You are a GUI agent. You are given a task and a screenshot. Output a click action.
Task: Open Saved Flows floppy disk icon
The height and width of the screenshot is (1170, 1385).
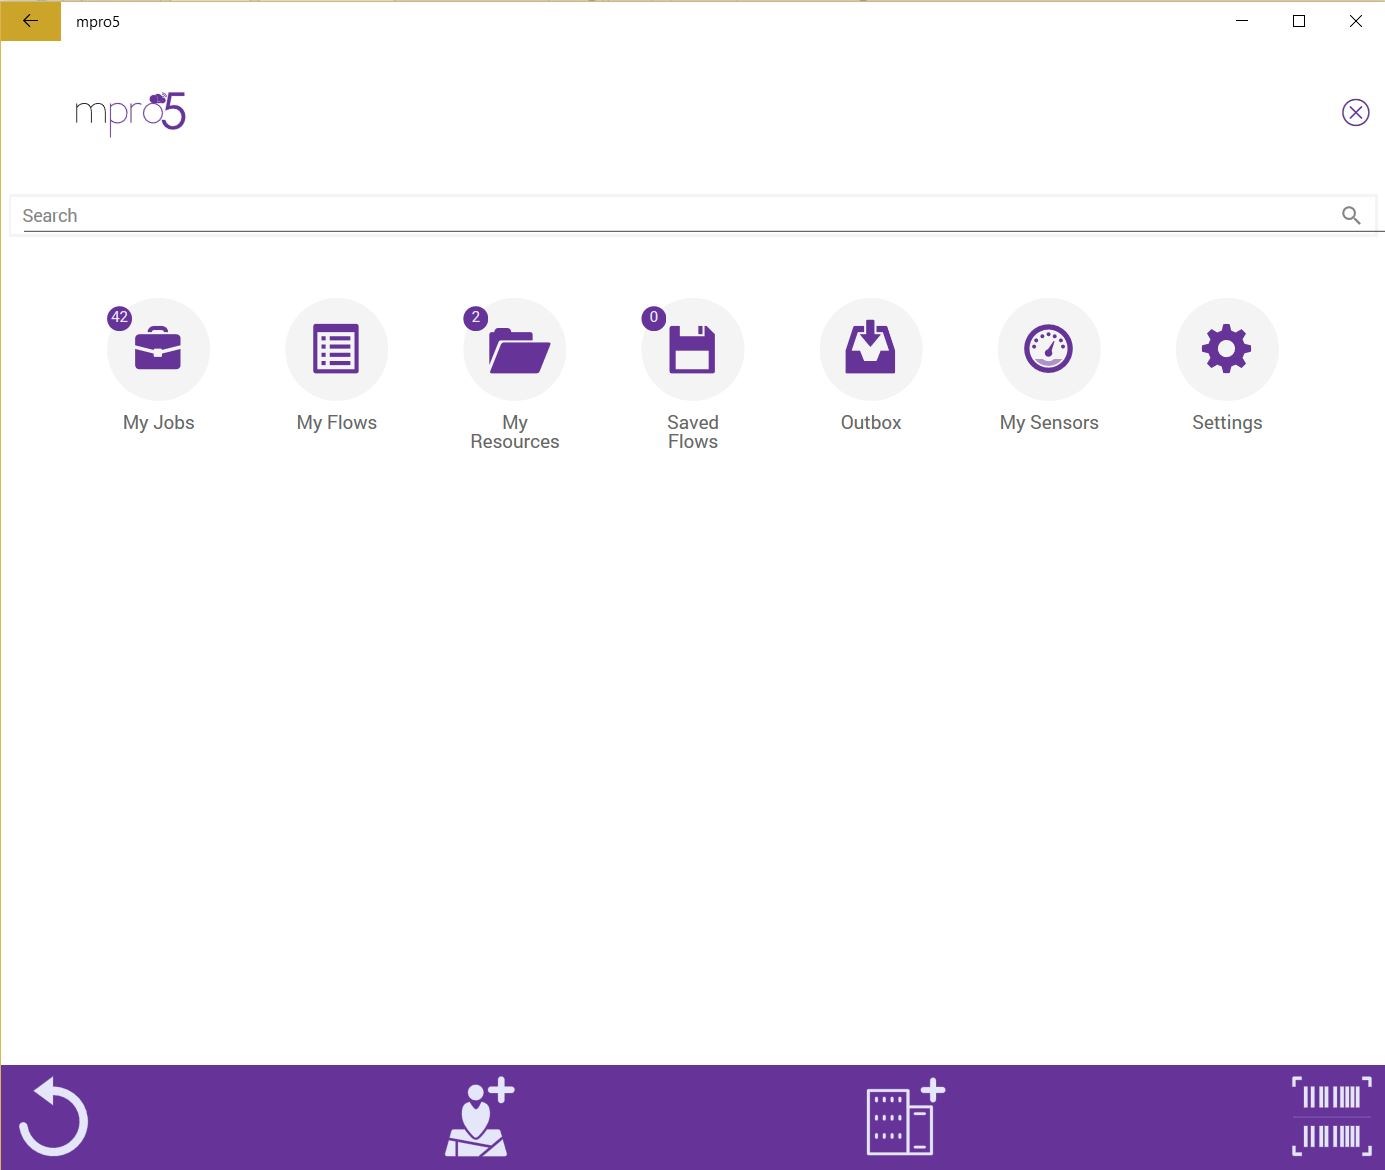click(693, 349)
